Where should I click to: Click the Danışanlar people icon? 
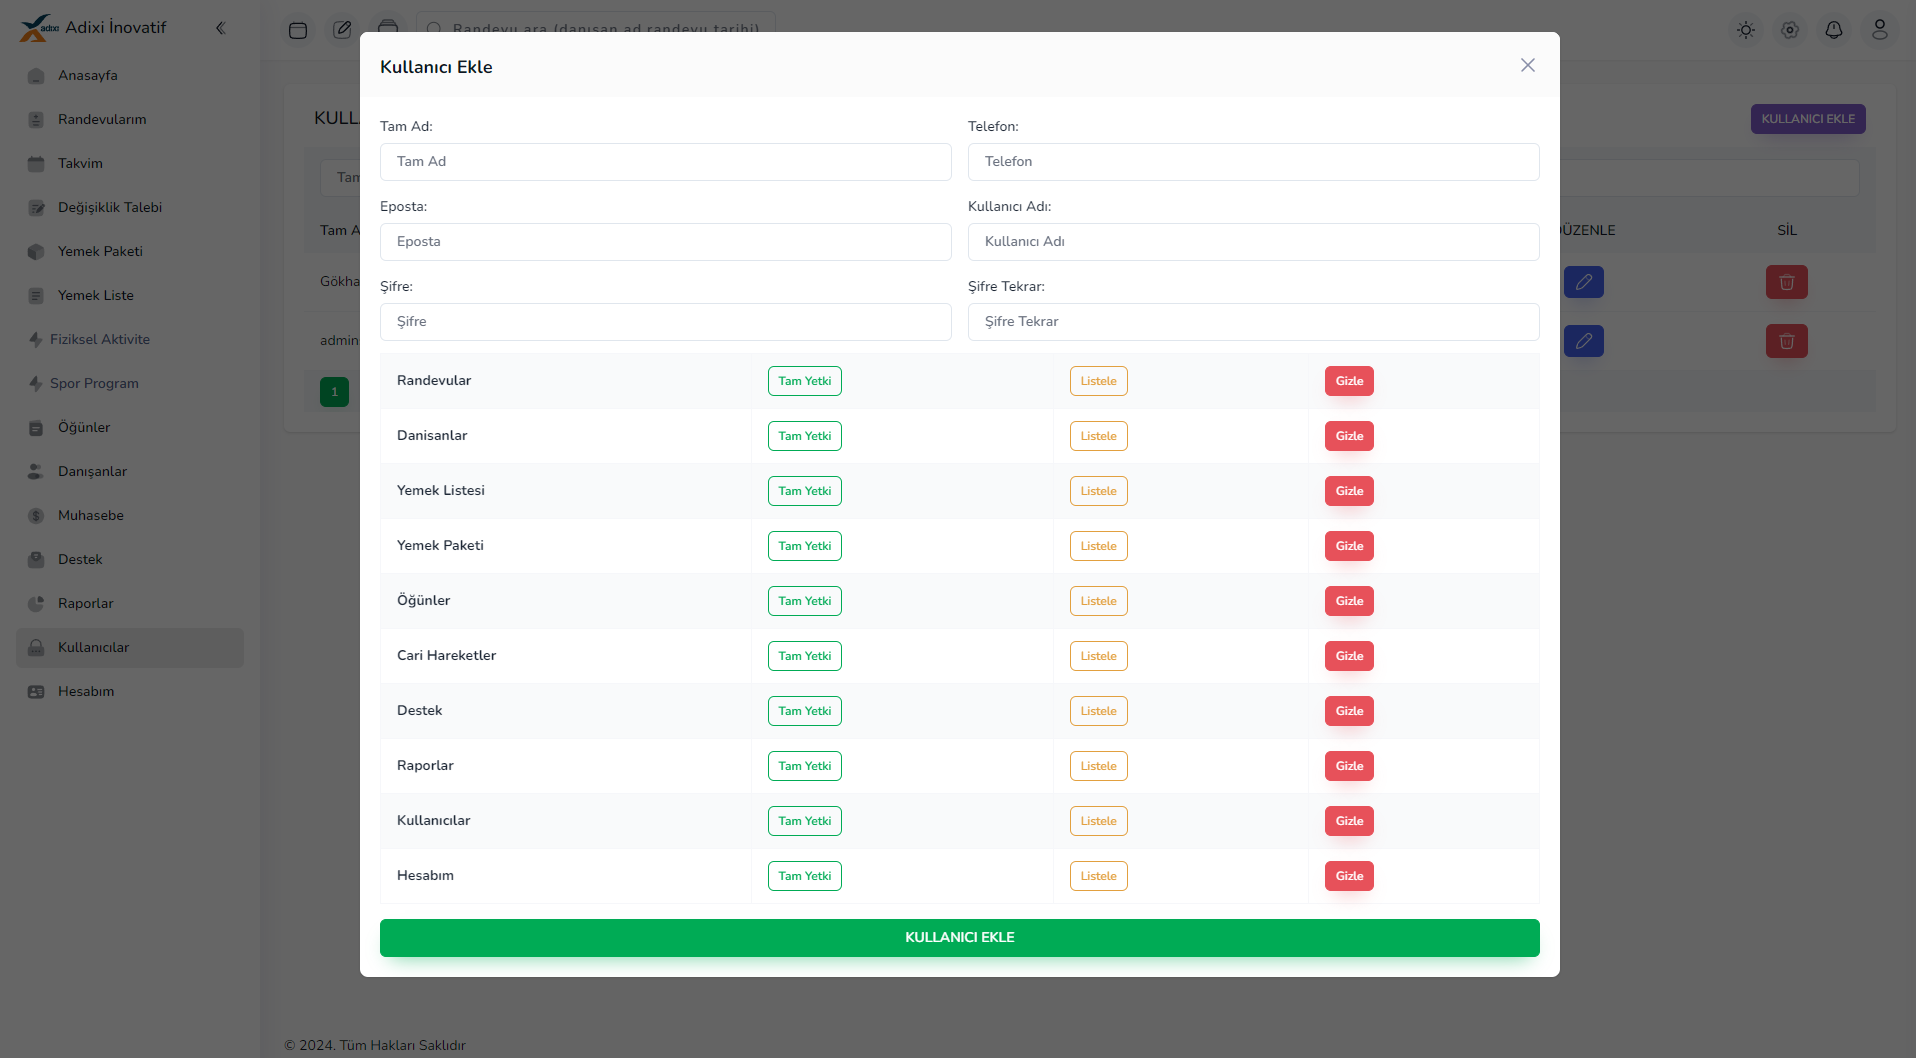tap(36, 472)
